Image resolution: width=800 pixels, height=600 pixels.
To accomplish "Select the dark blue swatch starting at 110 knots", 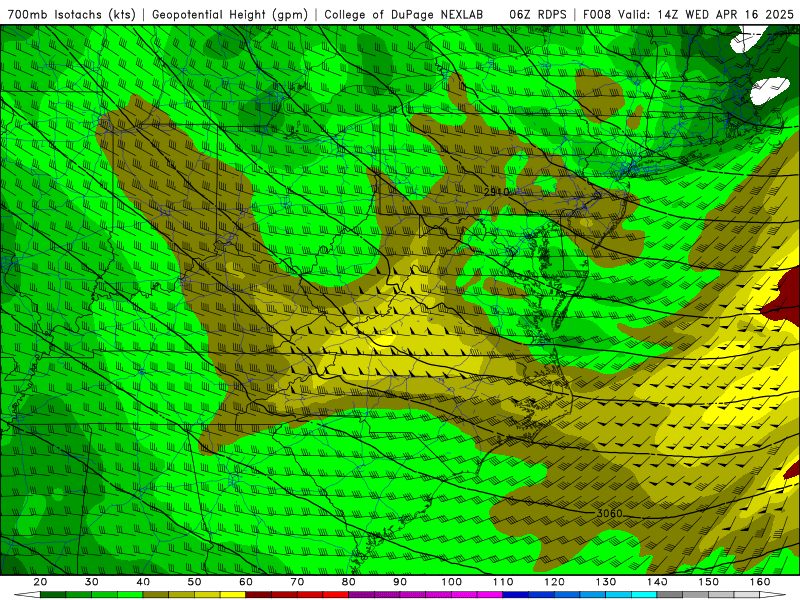I will point(515,594).
